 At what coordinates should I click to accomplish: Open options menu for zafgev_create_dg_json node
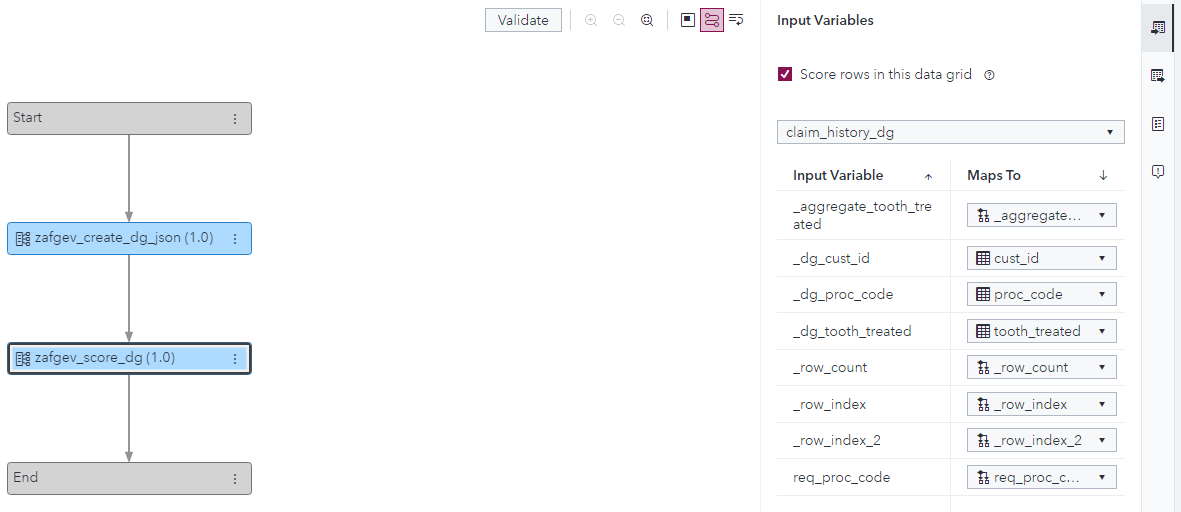click(235, 239)
